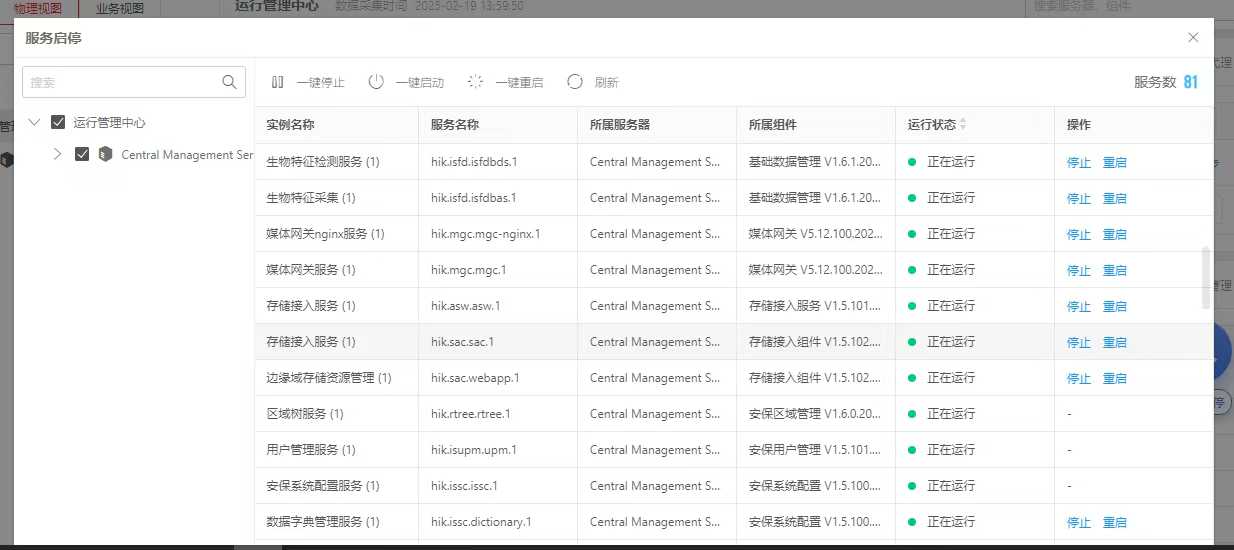Click the 安保用户管理 V1.5.101 component cell
1234x550 pixels.
click(816, 450)
